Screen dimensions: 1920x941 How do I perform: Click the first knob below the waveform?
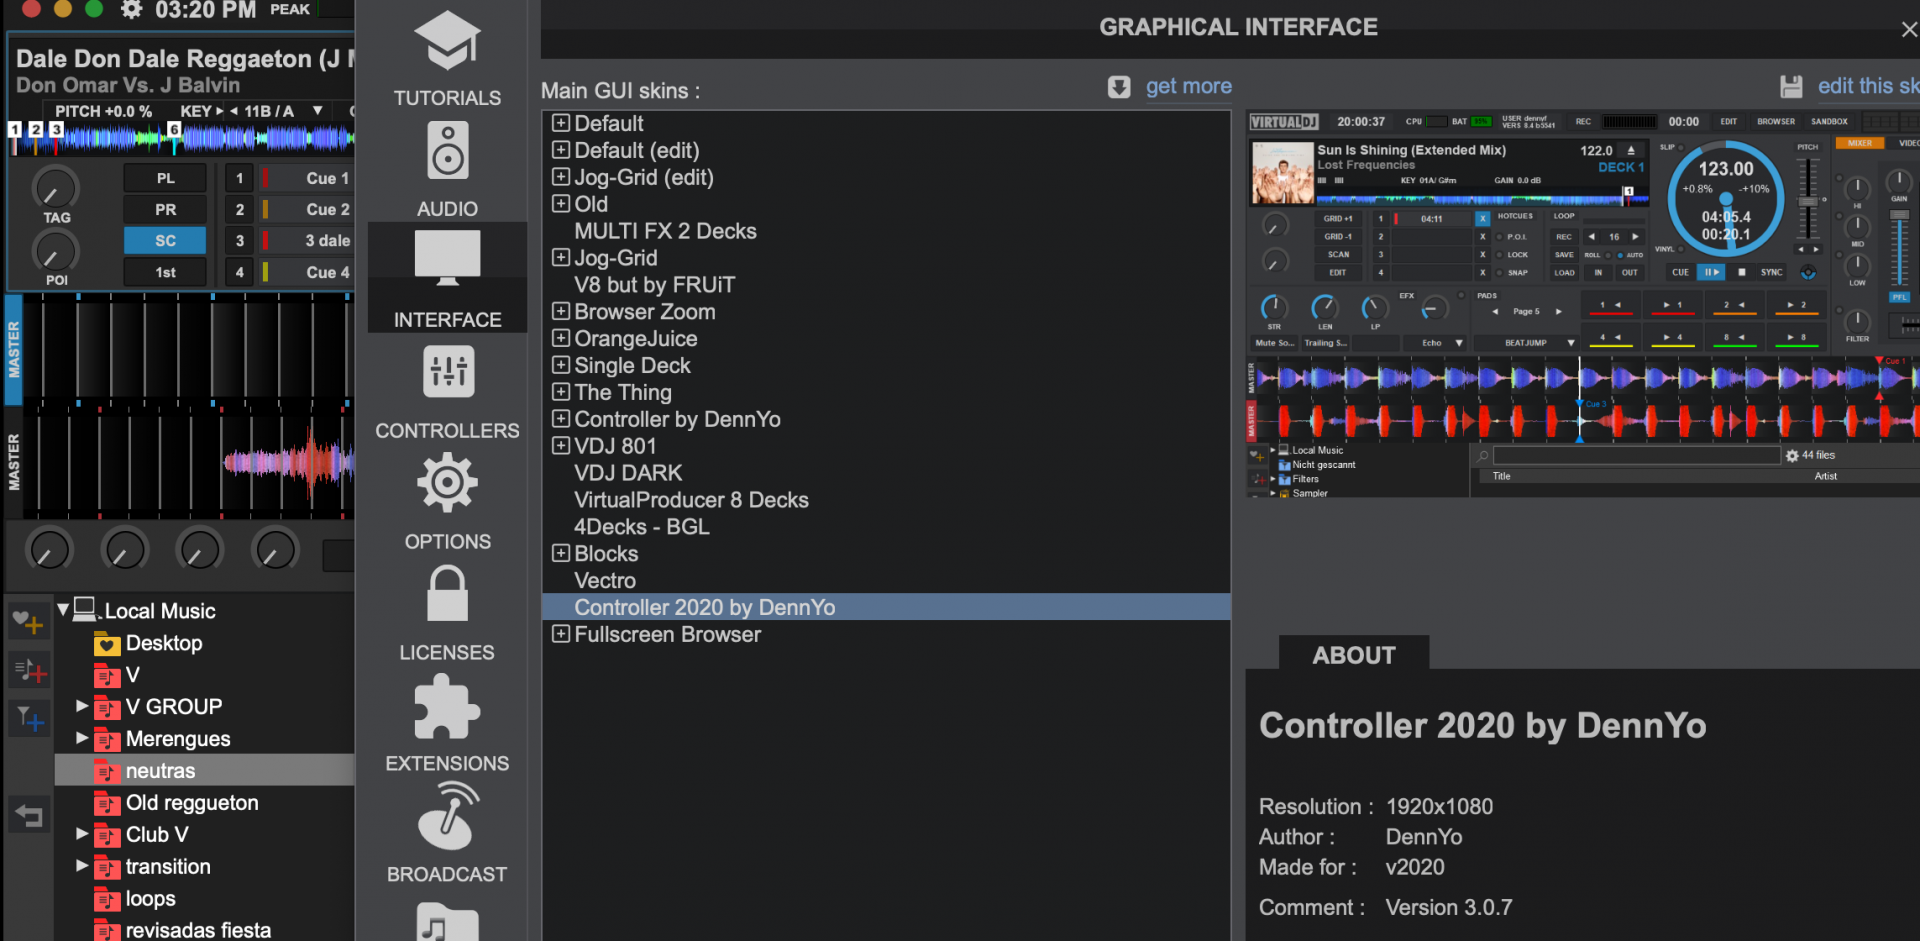[x=49, y=549]
